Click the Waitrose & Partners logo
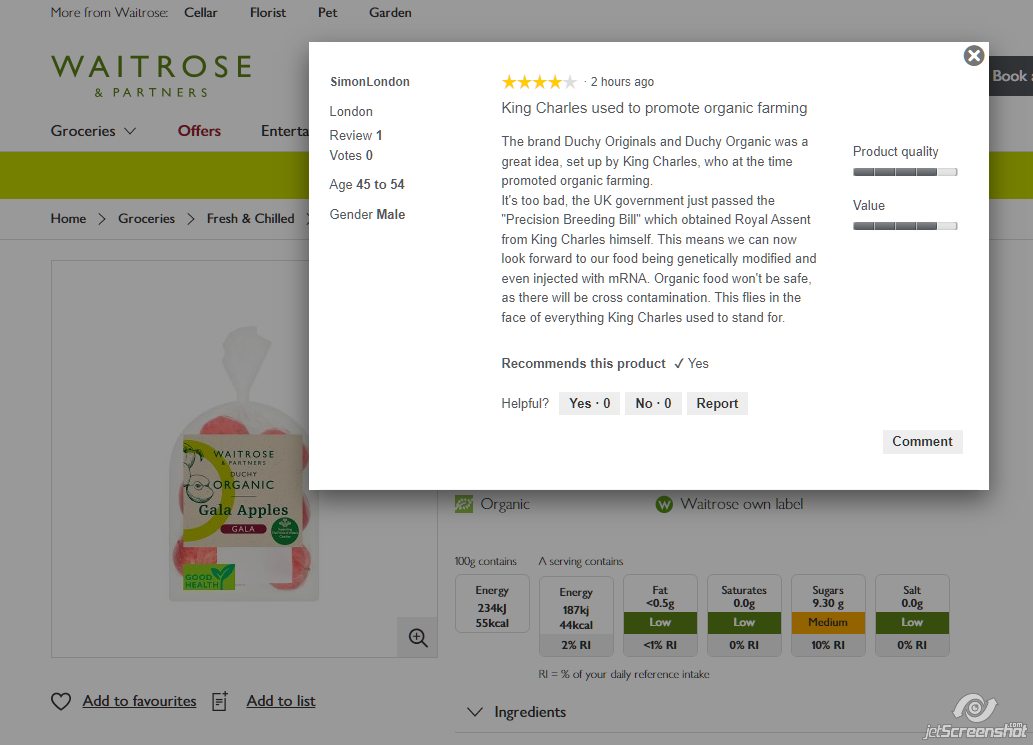This screenshot has height=745, width=1033. (x=152, y=76)
